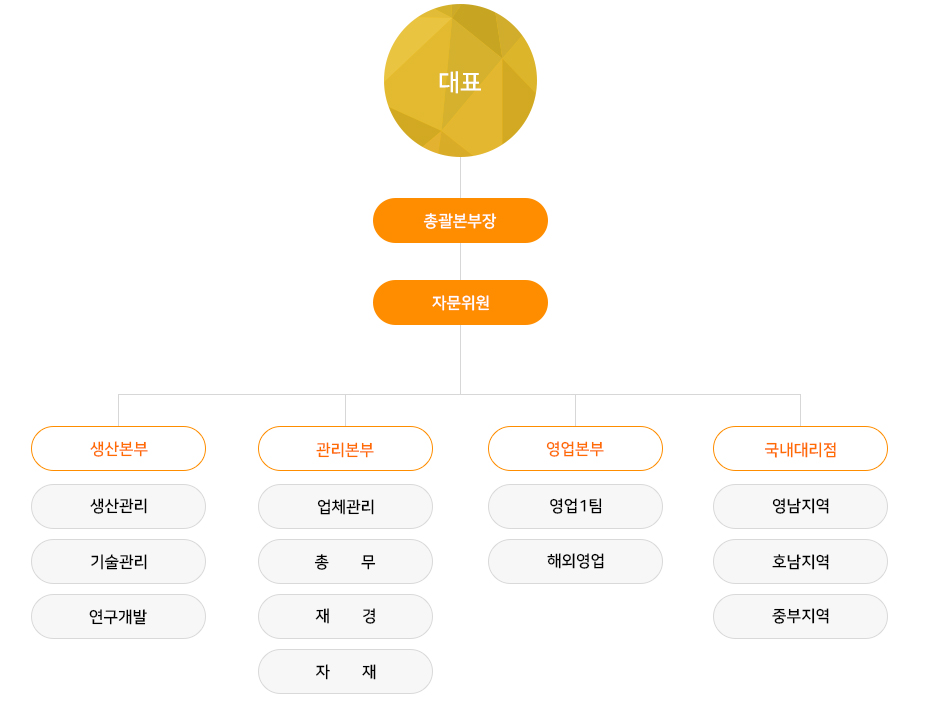Image resolution: width=940 pixels, height=720 pixels.
Task: Pick the 영남지역 region box
Action: (x=800, y=507)
